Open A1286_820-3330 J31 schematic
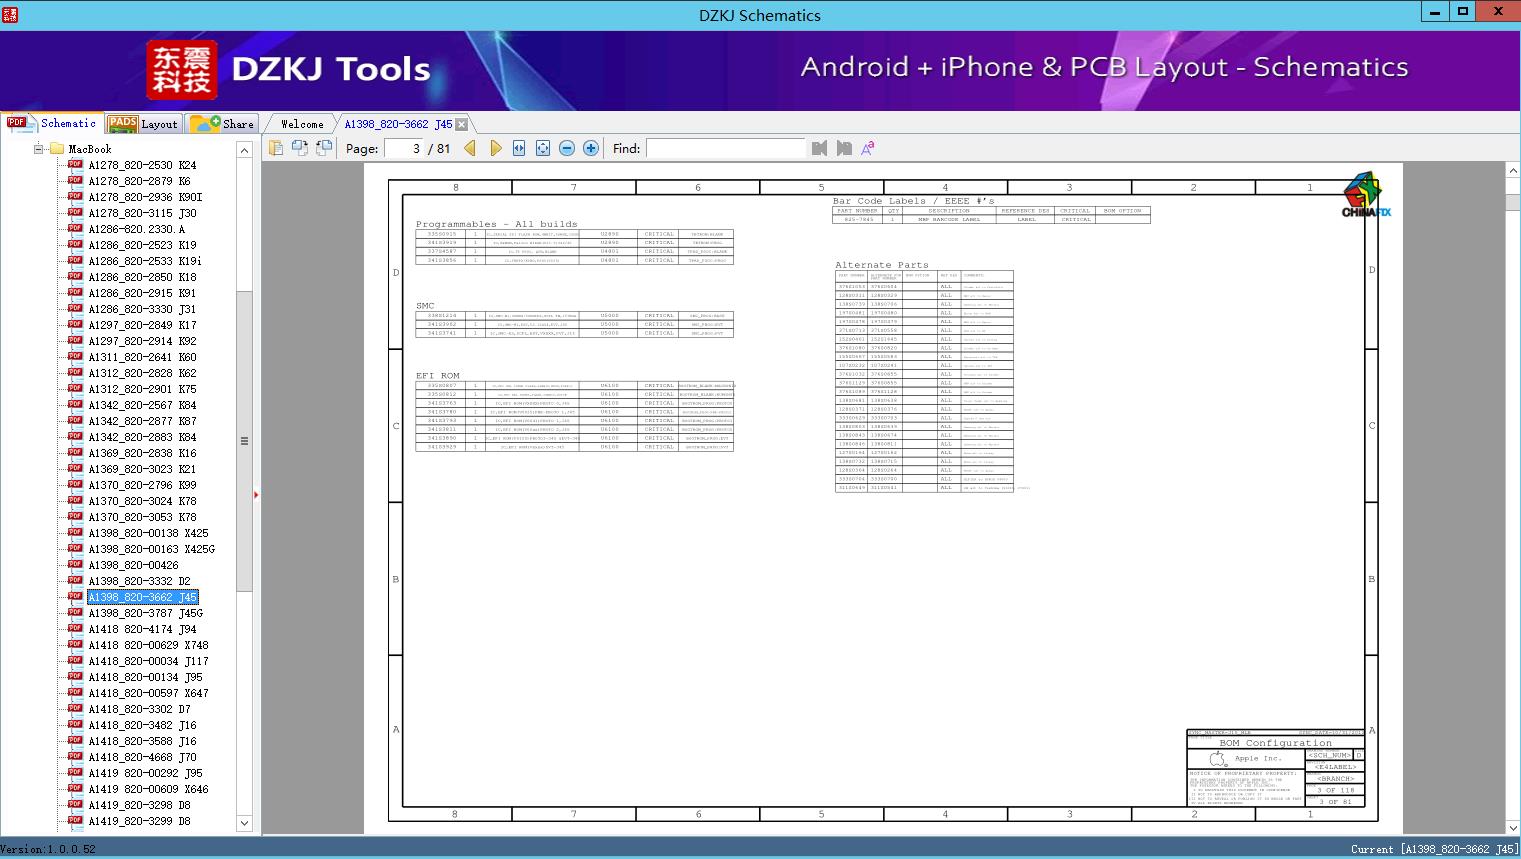Viewport: 1521px width, 859px height. (x=142, y=309)
